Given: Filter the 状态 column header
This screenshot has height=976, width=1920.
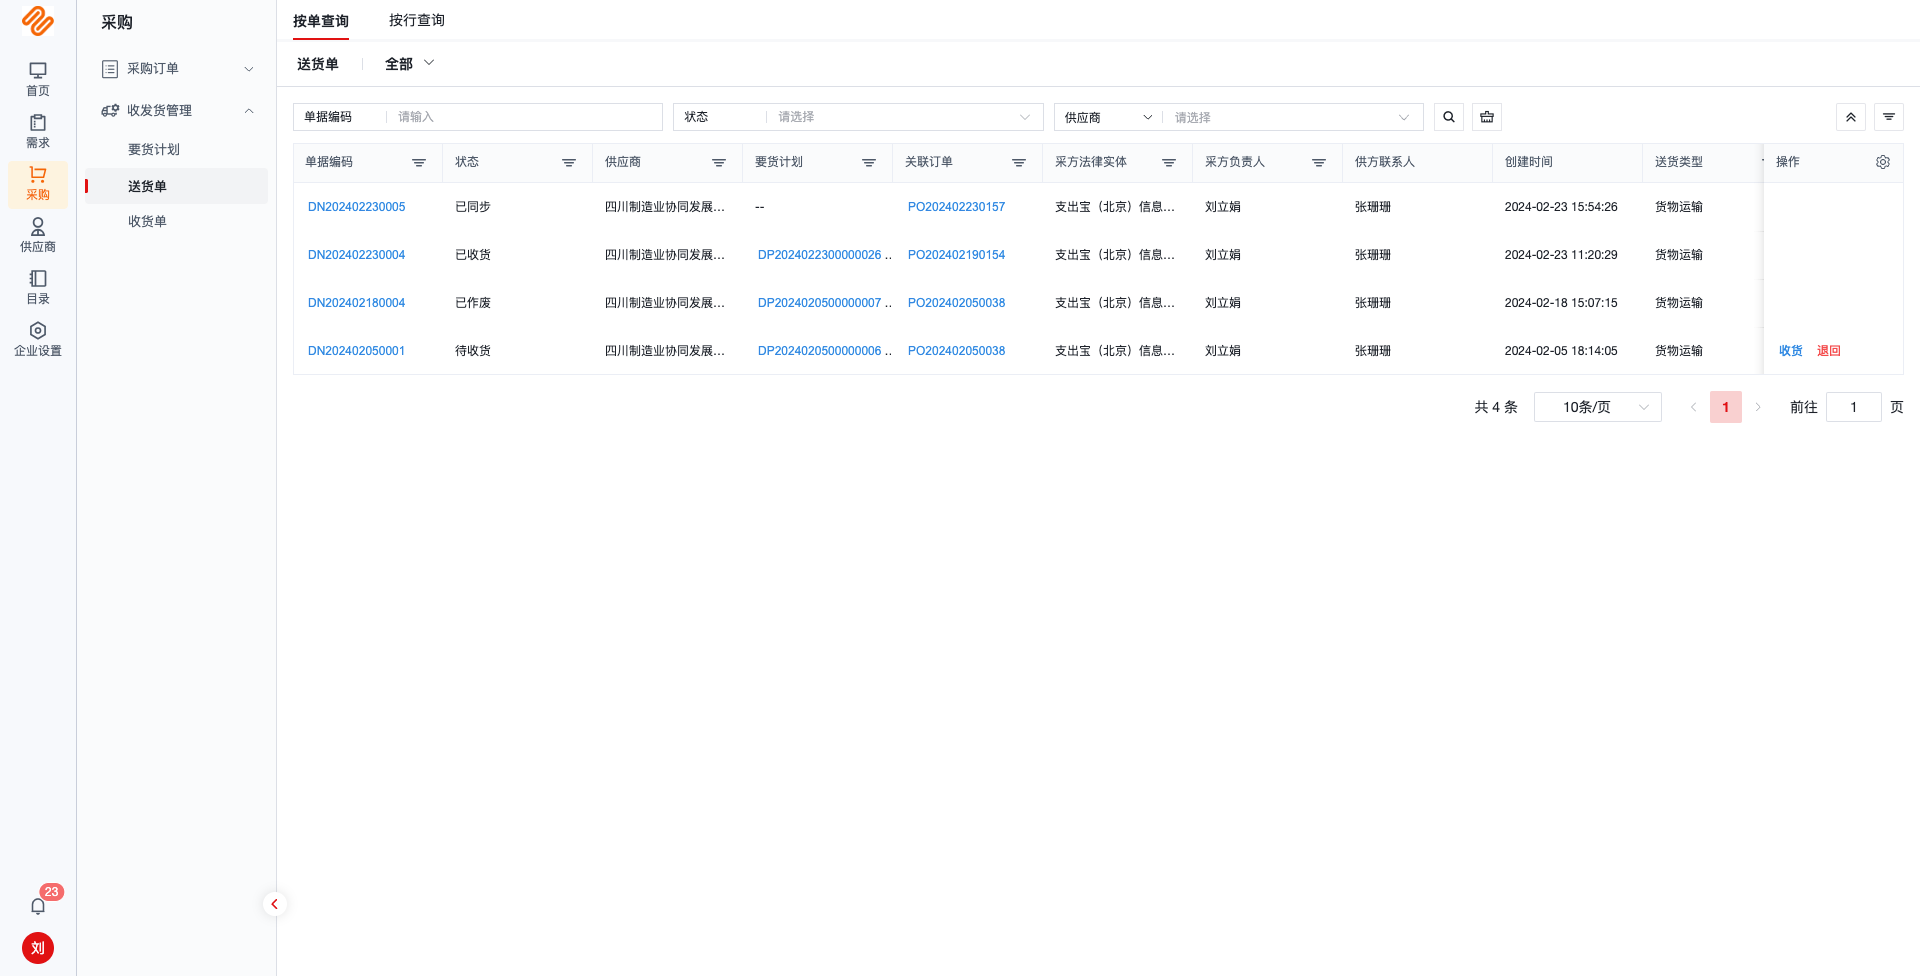Looking at the screenshot, I should [569, 163].
